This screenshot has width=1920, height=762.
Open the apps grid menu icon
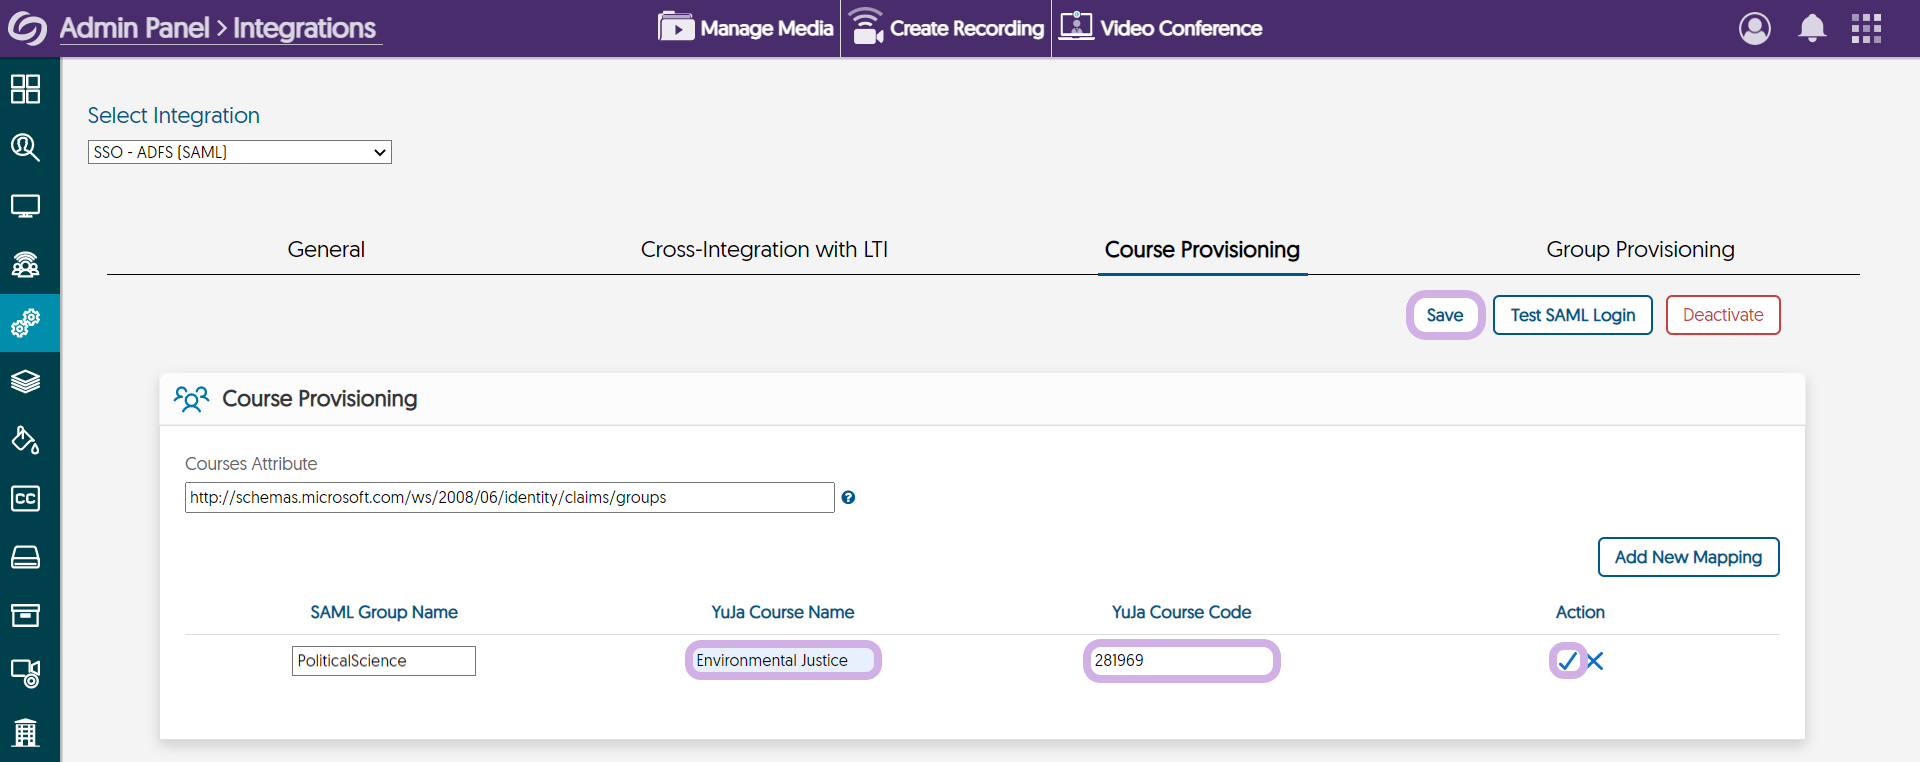pos(1866,28)
